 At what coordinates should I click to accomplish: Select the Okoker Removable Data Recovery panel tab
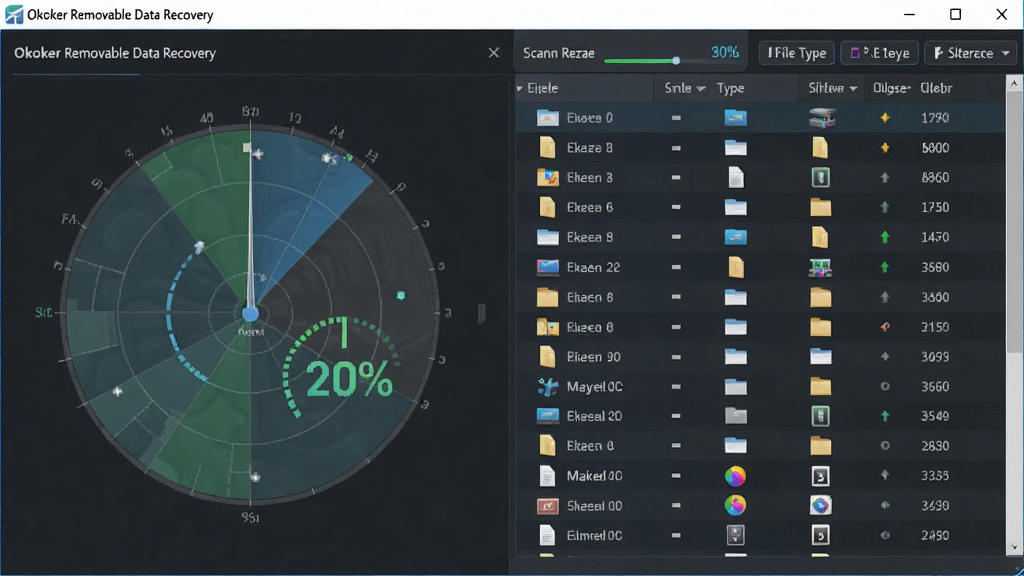point(115,53)
